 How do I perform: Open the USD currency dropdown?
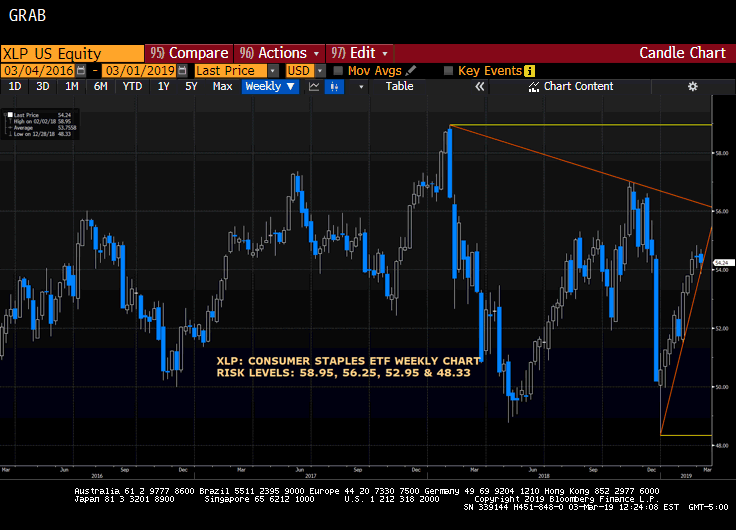click(320, 71)
